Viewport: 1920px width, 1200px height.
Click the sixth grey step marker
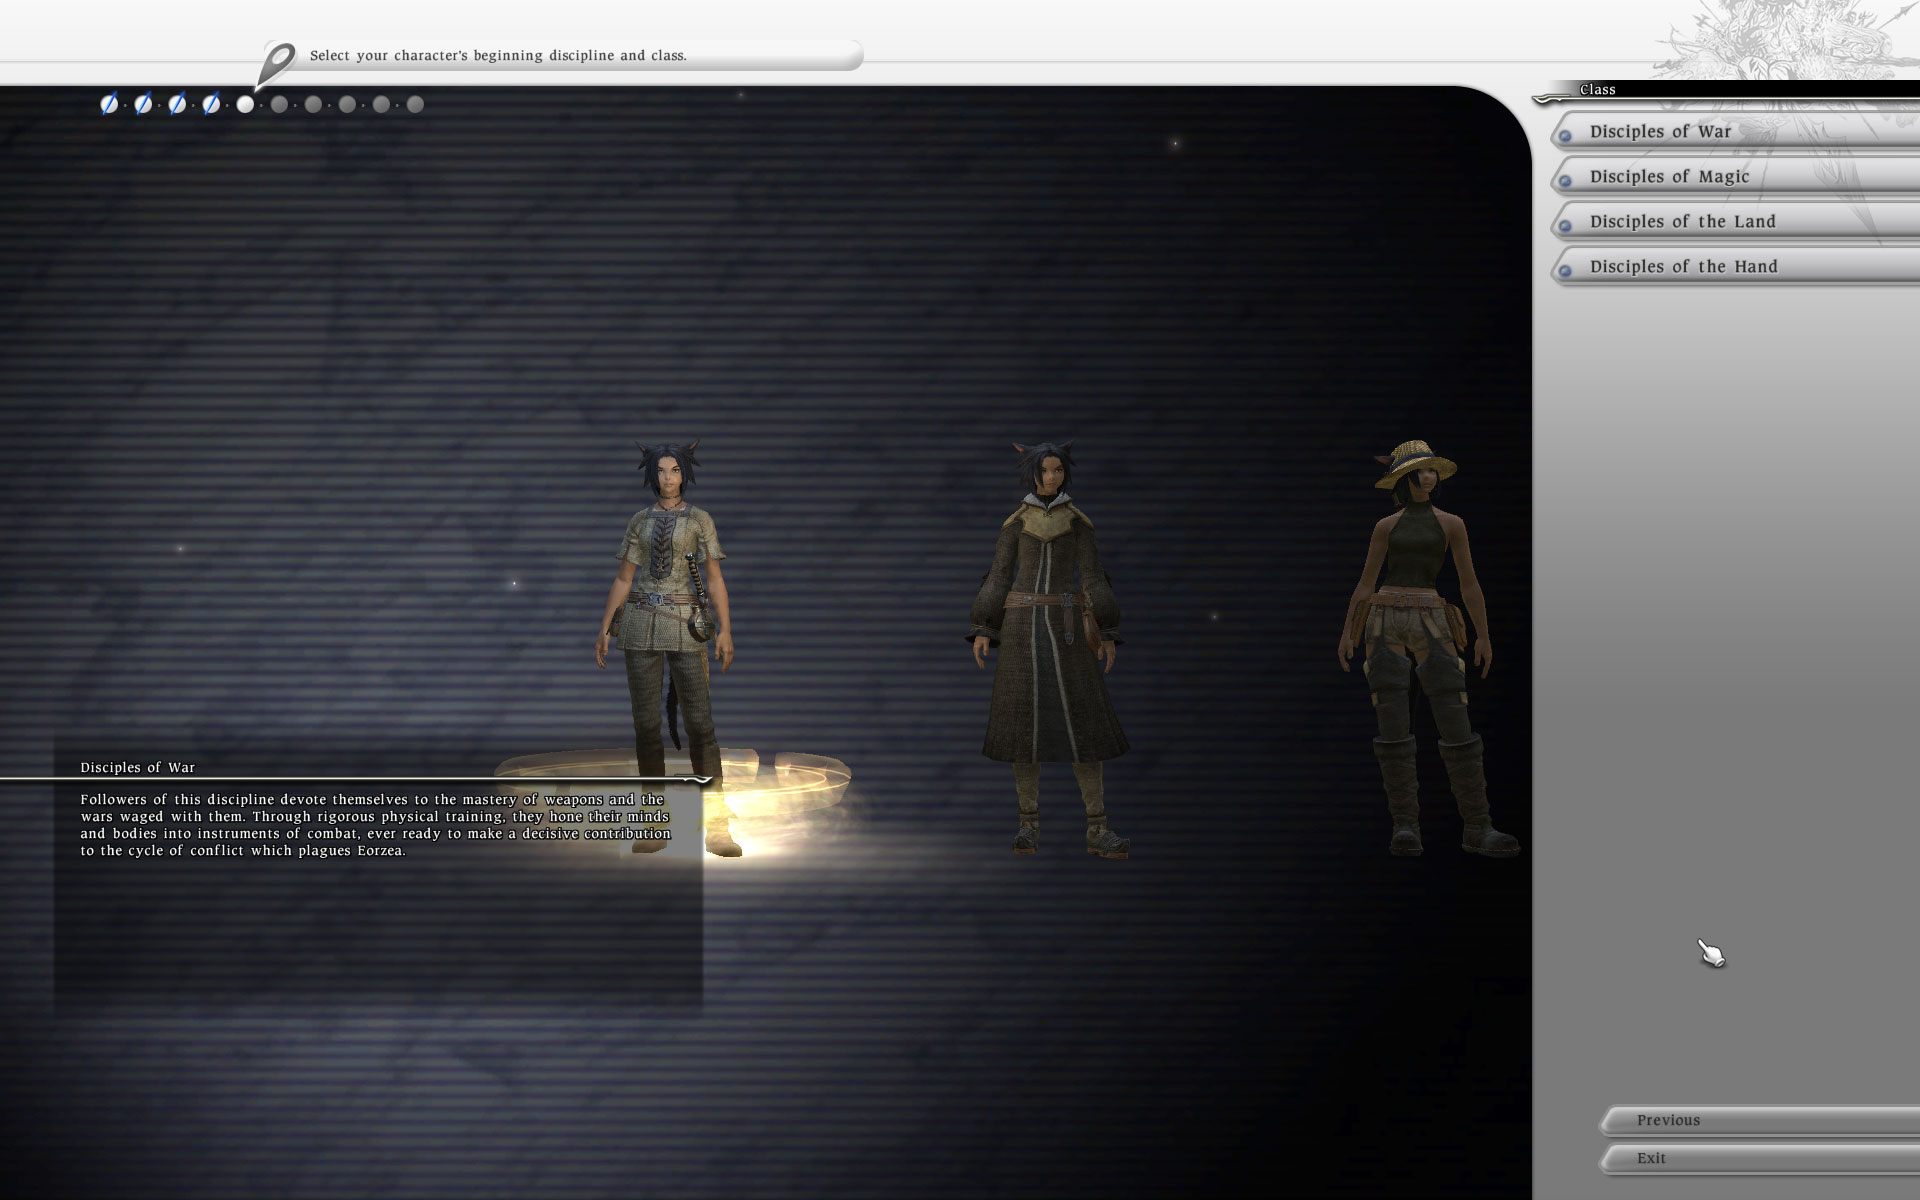point(279,104)
